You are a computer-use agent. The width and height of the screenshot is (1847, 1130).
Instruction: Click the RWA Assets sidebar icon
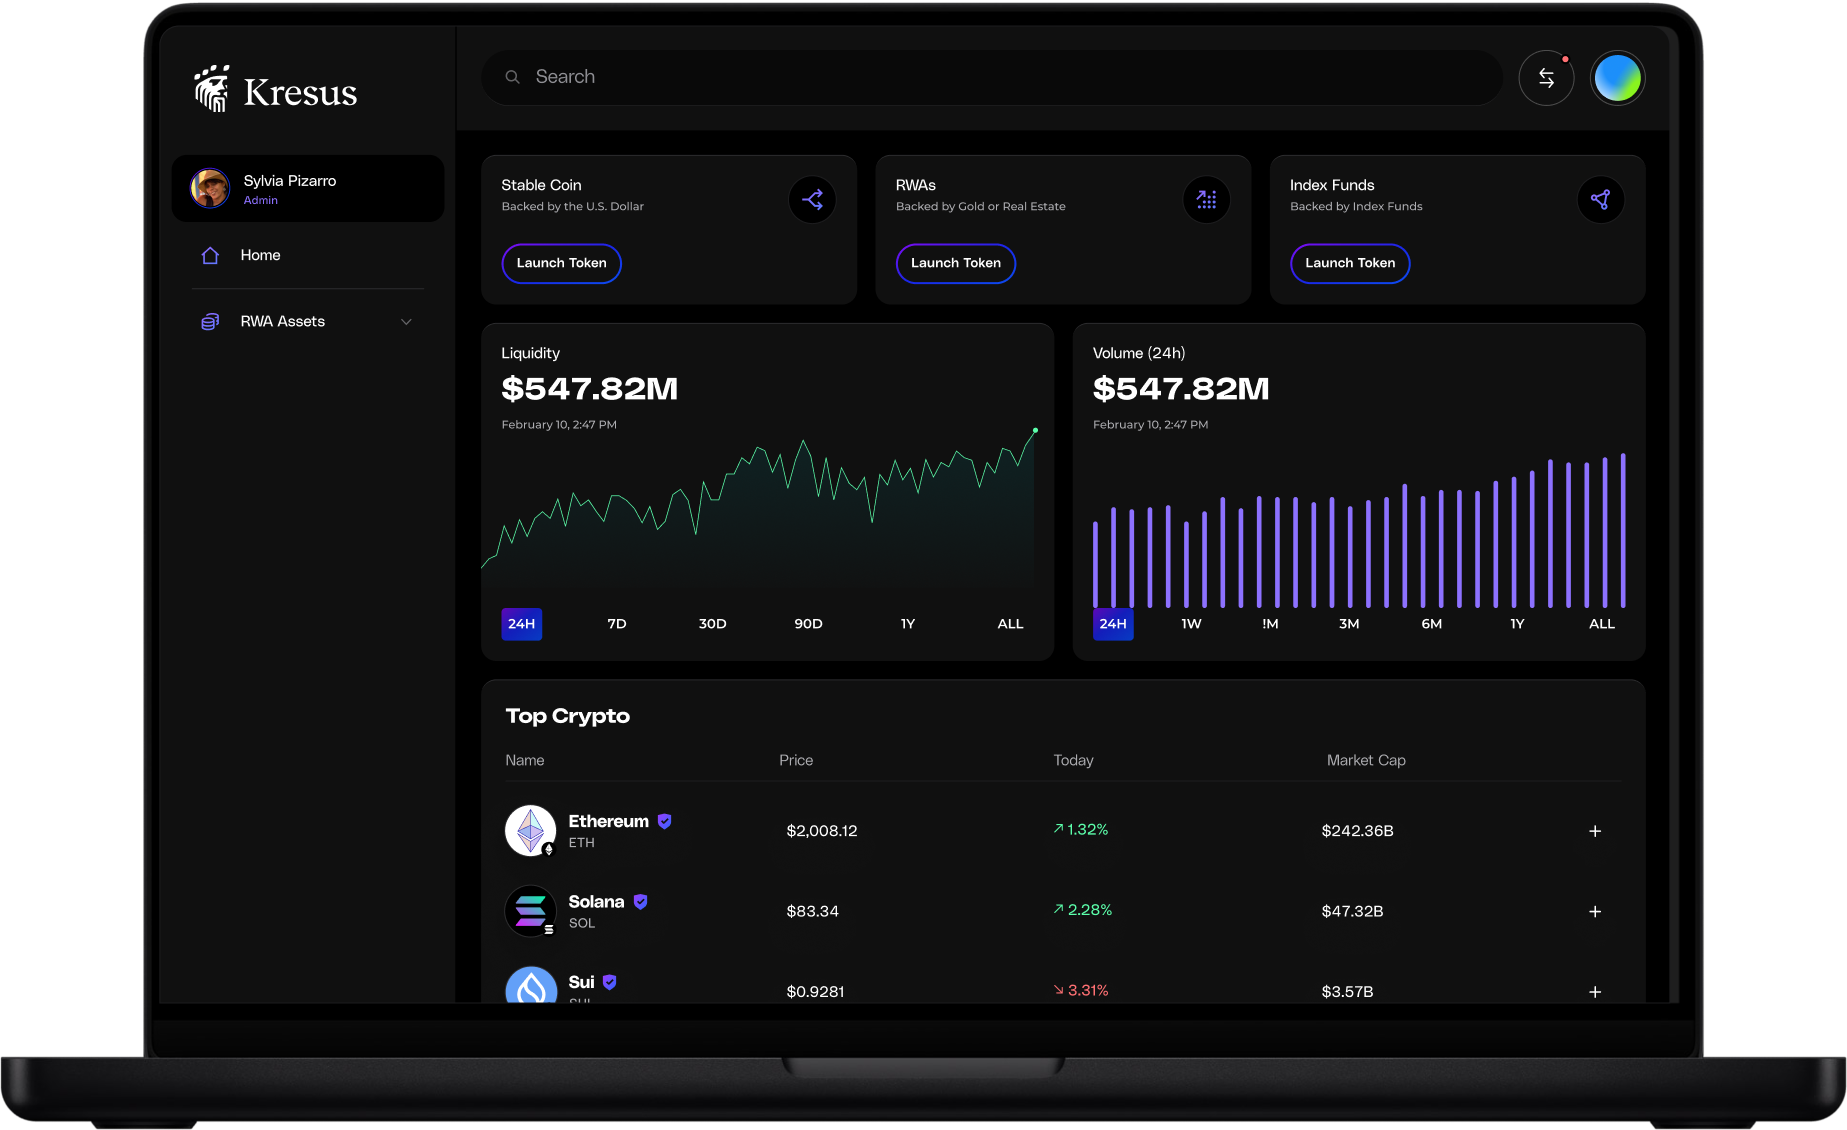coord(209,321)
